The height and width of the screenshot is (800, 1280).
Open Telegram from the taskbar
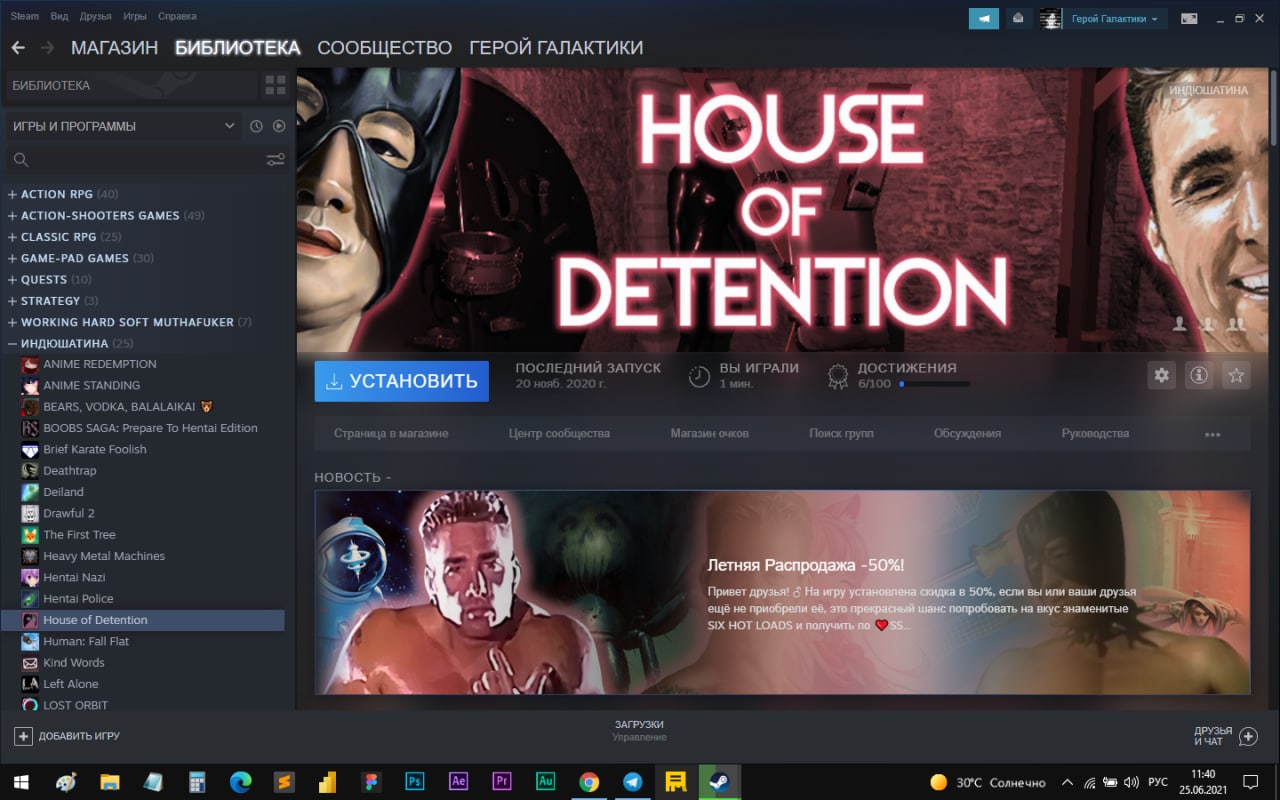point(632,781)
